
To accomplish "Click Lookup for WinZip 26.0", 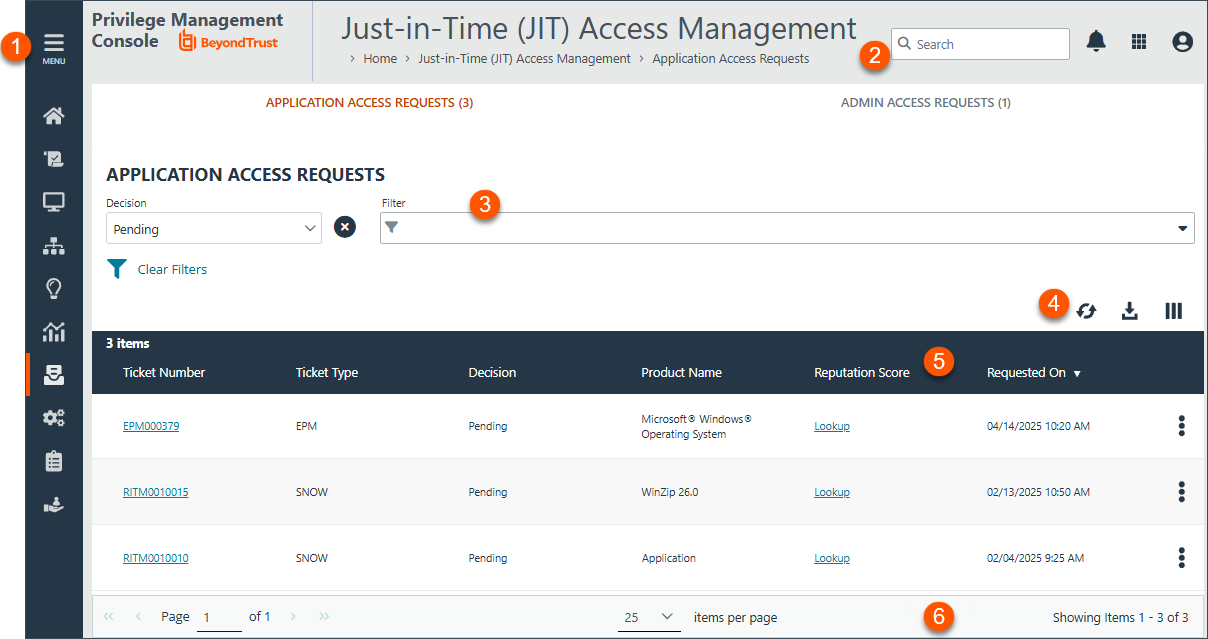I will (832, 492).
